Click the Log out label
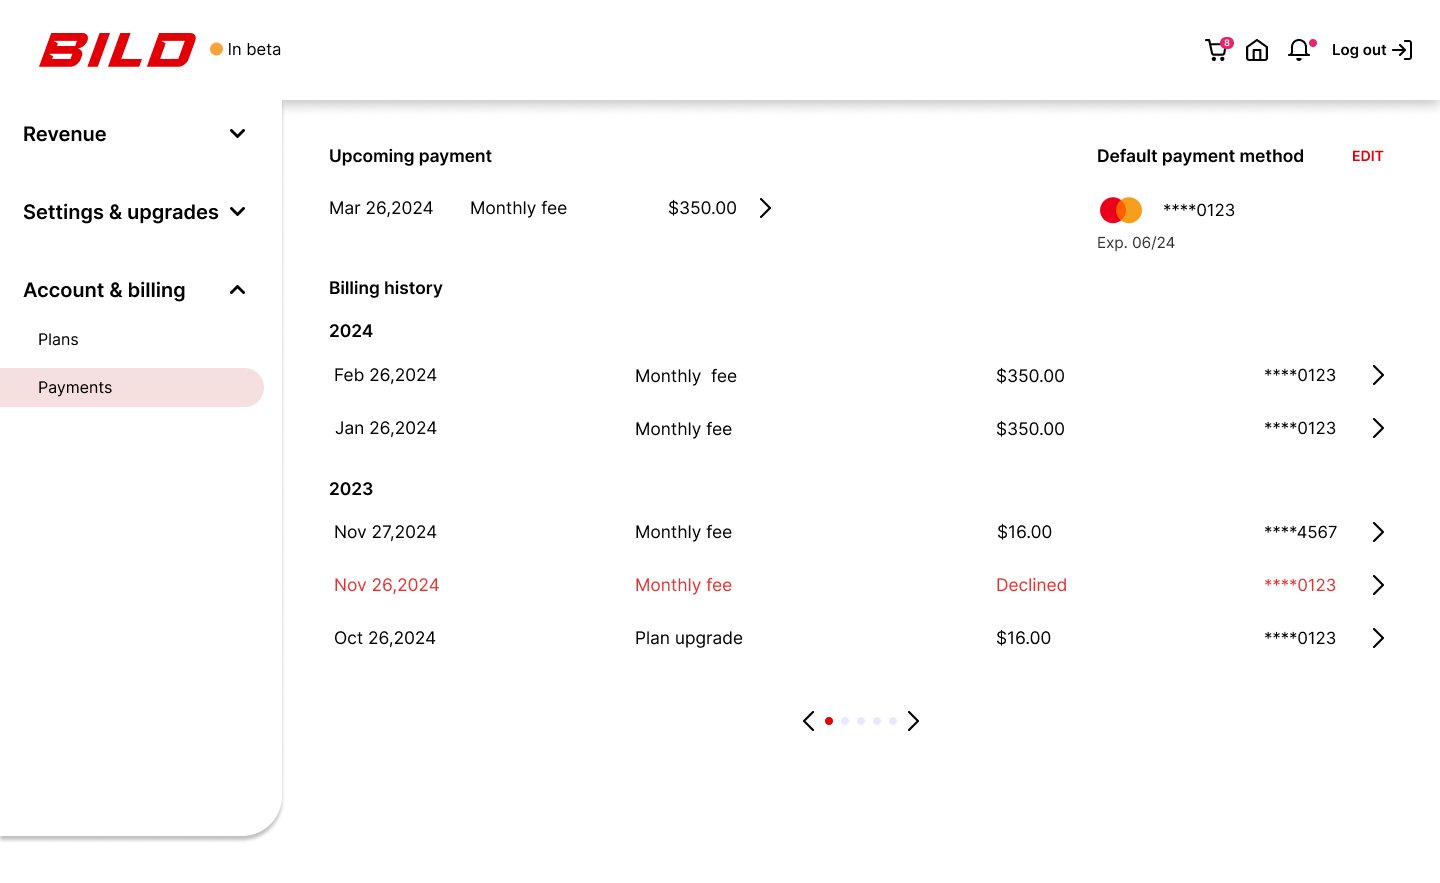The height and width of the screenshot is (883, 1440). (1359, 49)
